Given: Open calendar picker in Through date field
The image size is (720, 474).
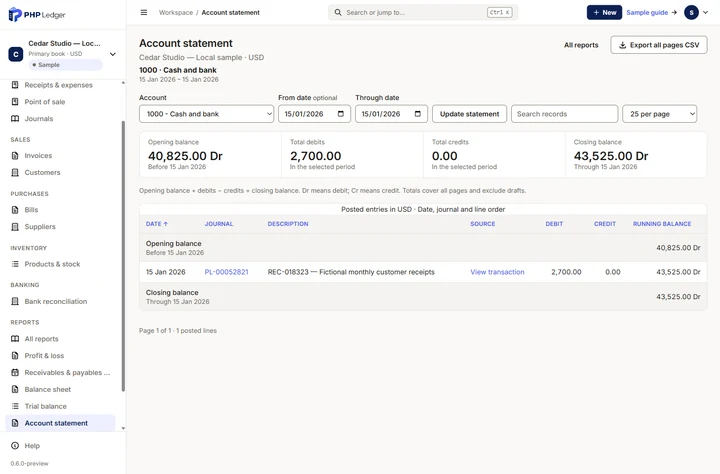Looking at the screenshot, I should coord(417,114).
